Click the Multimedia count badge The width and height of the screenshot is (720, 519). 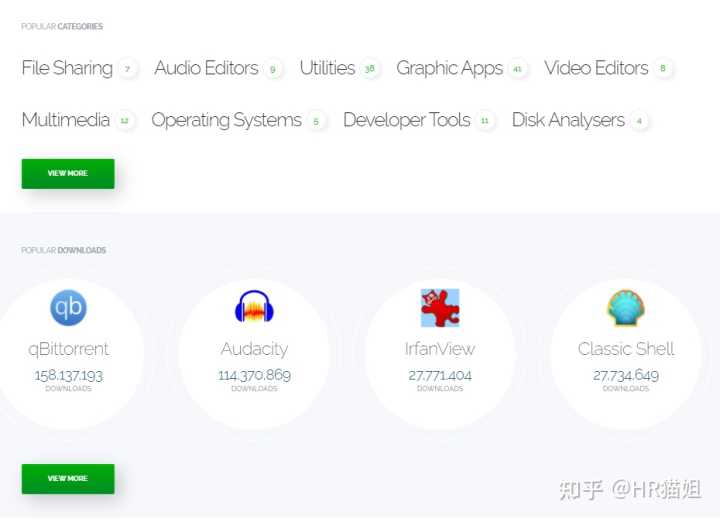coord(124,121)
